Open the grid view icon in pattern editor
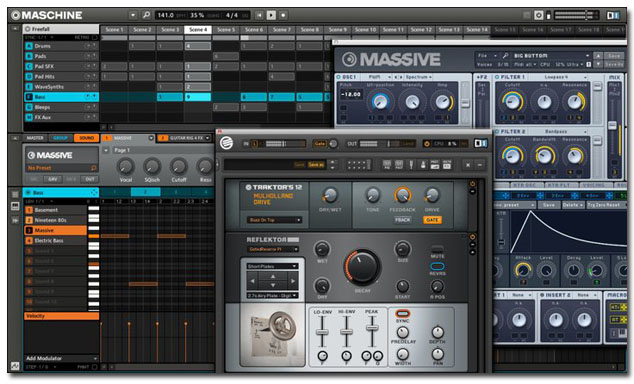The height and width of the screenshot is (384, 634). 15,194
